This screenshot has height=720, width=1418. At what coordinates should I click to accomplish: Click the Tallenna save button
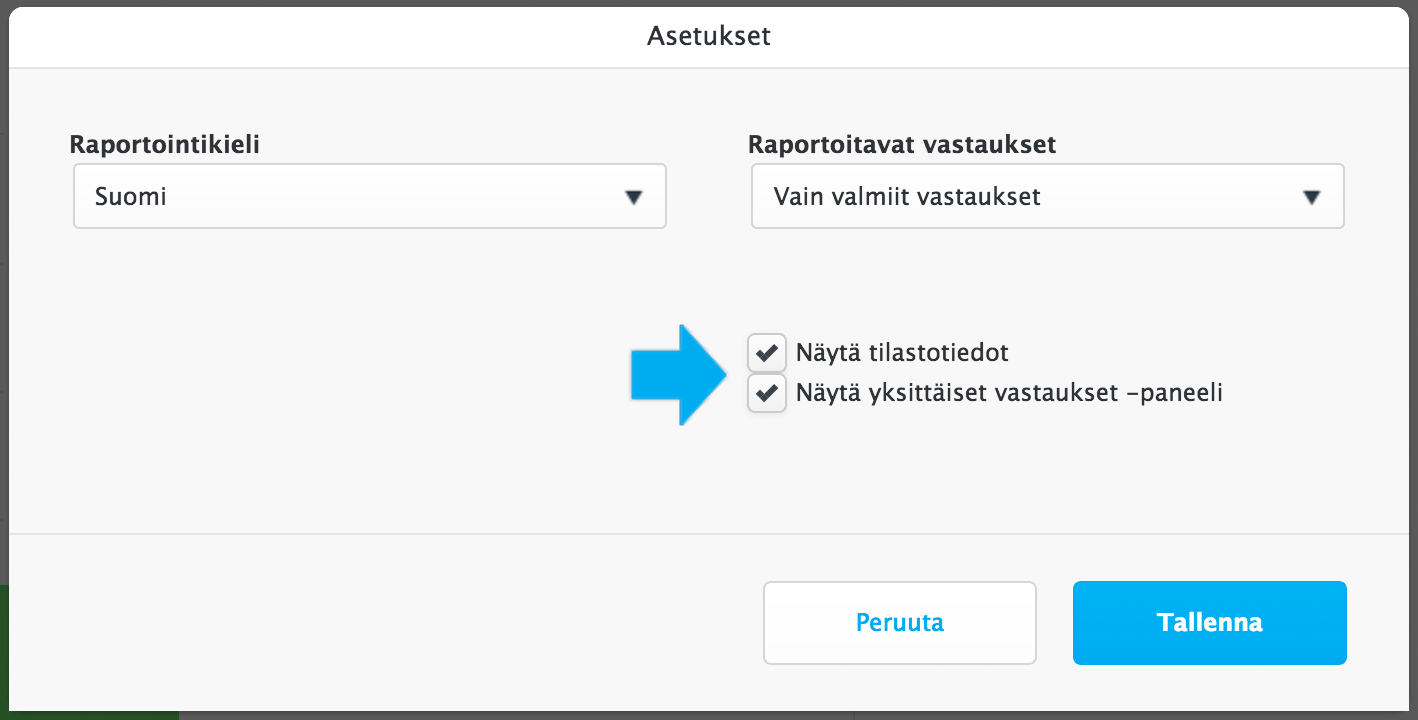click(x=1208, y=622)
